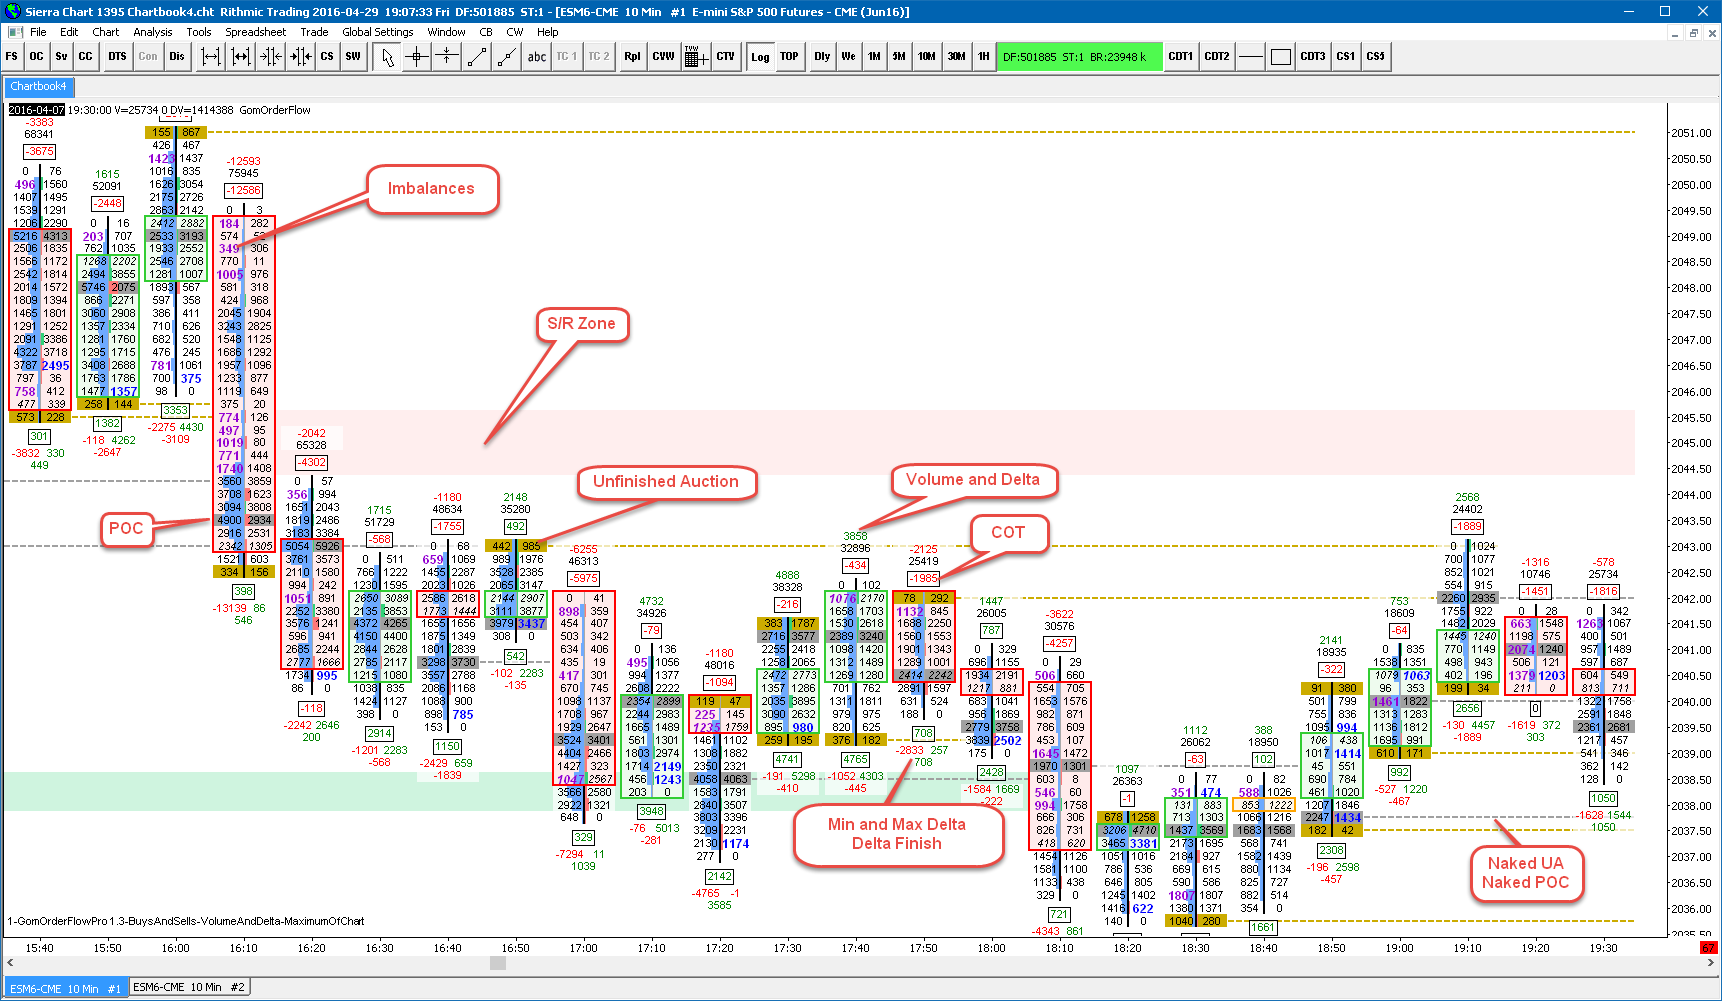Select the extending ray line tool

[x=507, y=57]
